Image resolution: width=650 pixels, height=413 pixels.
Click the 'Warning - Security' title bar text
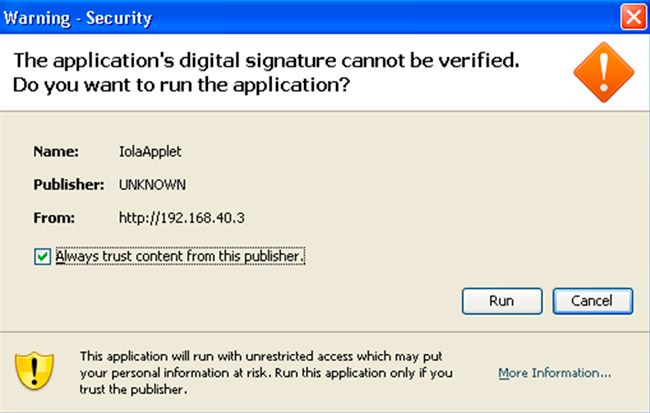point(78,19)
